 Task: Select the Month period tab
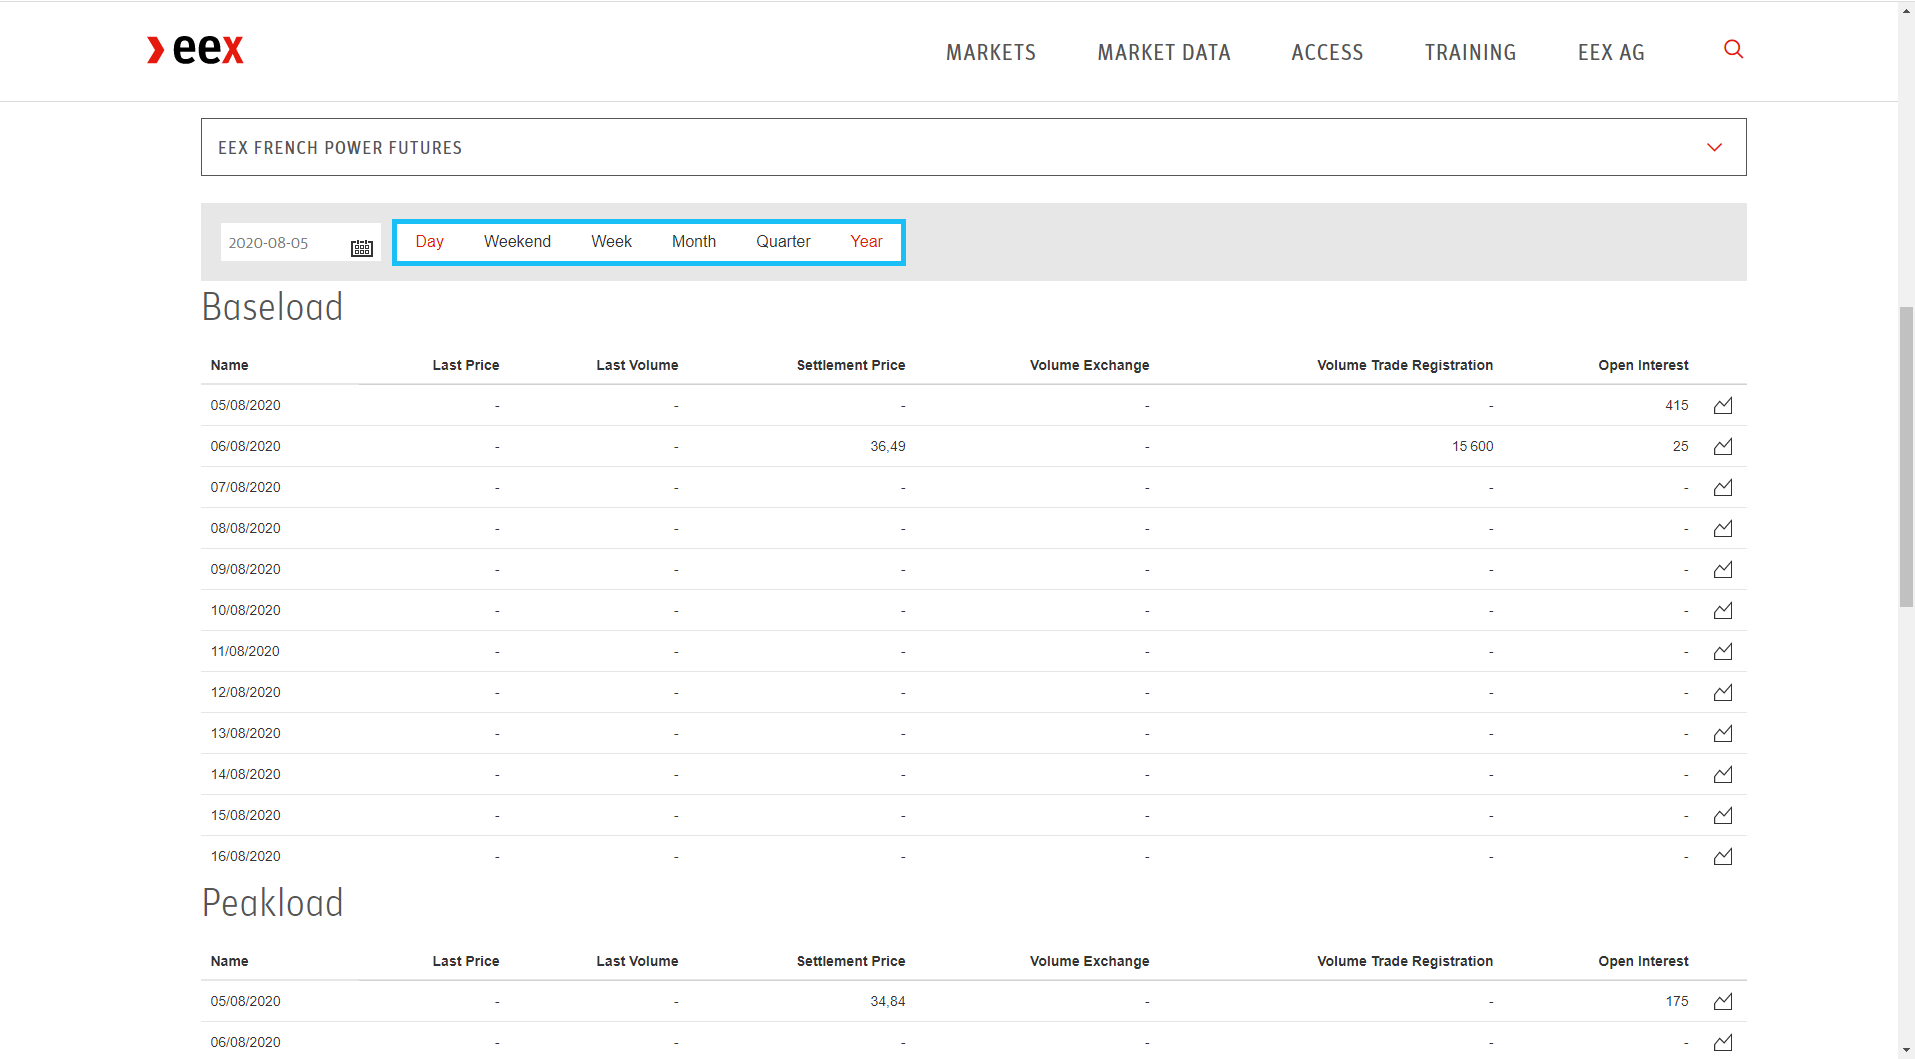[693, 242]
